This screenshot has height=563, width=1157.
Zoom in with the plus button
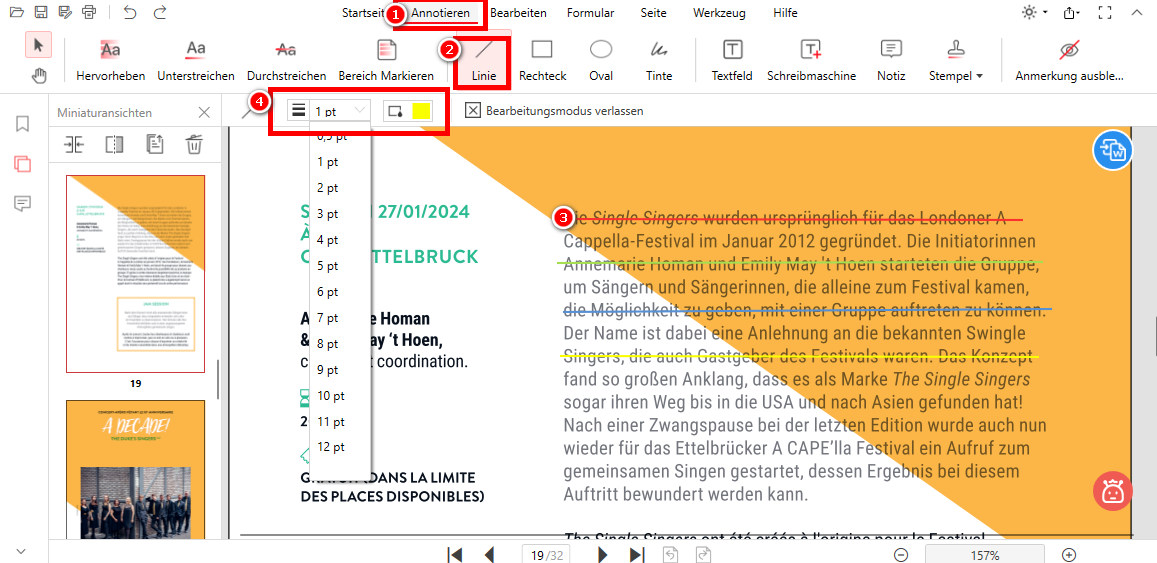pyautogui.click(x=1069, y=555)
